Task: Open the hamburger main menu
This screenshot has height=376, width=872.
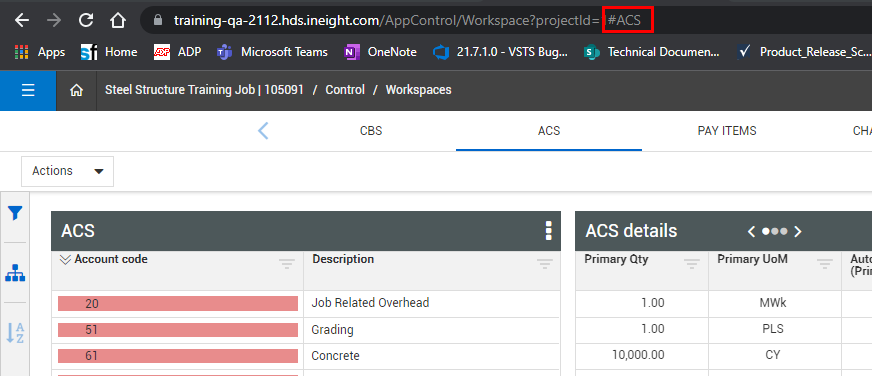Action: pos(28,90)
